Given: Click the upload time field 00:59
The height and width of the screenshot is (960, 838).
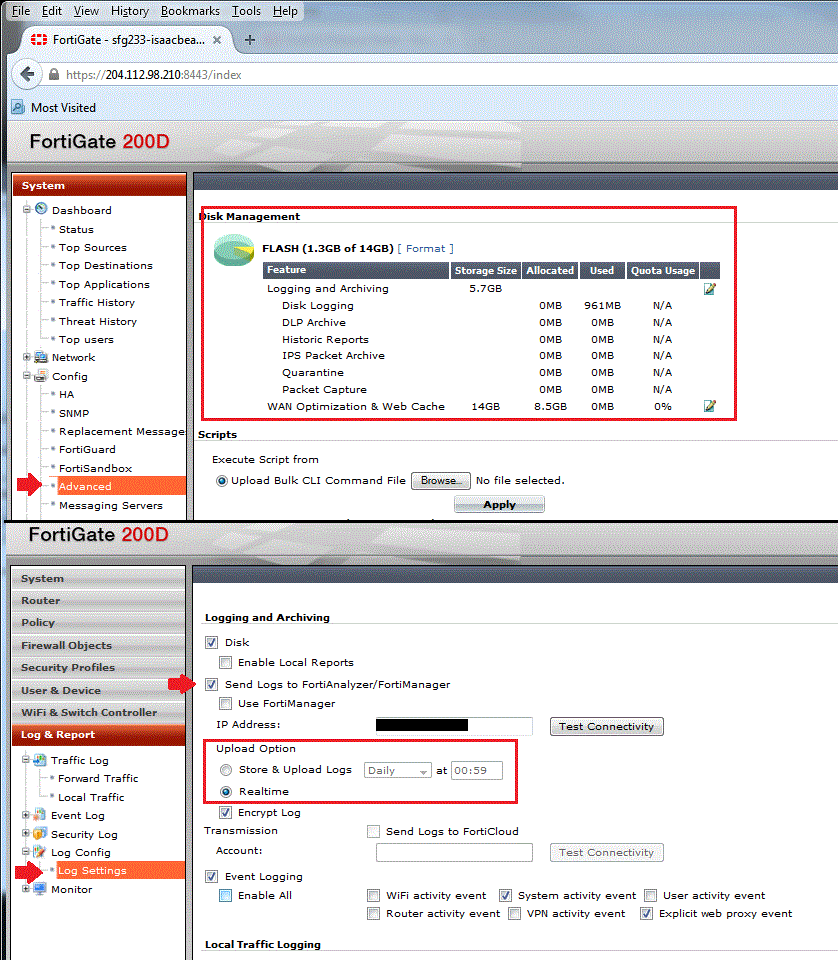Looking at the screenshot, I should point(477,770).
